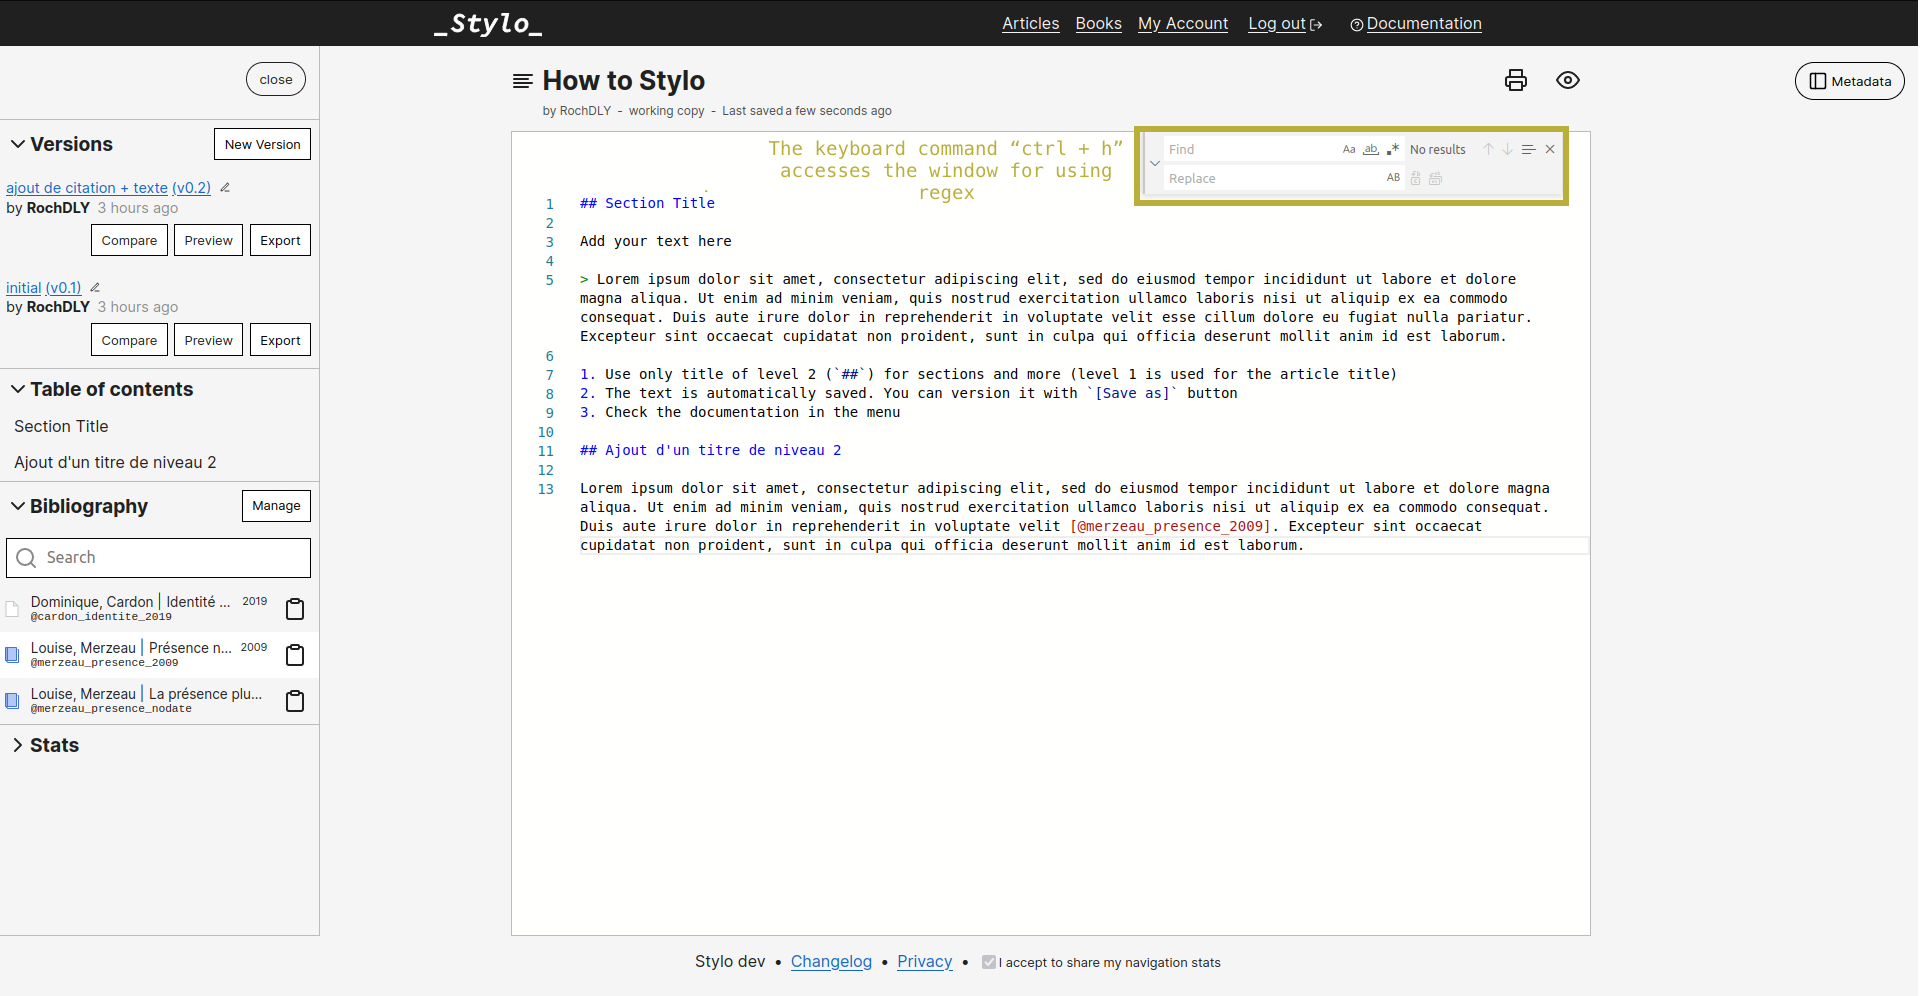Open the Privacy link in footer
Viewport: 1921px width, 996px height.
(x=925, y=961)
